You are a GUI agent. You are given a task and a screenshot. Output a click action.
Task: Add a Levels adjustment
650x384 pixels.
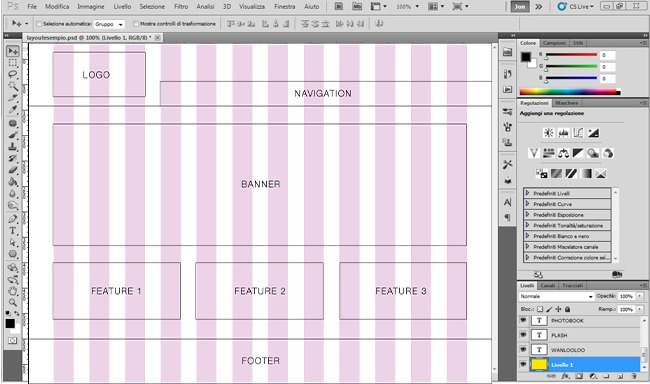(x=563, y=133)
